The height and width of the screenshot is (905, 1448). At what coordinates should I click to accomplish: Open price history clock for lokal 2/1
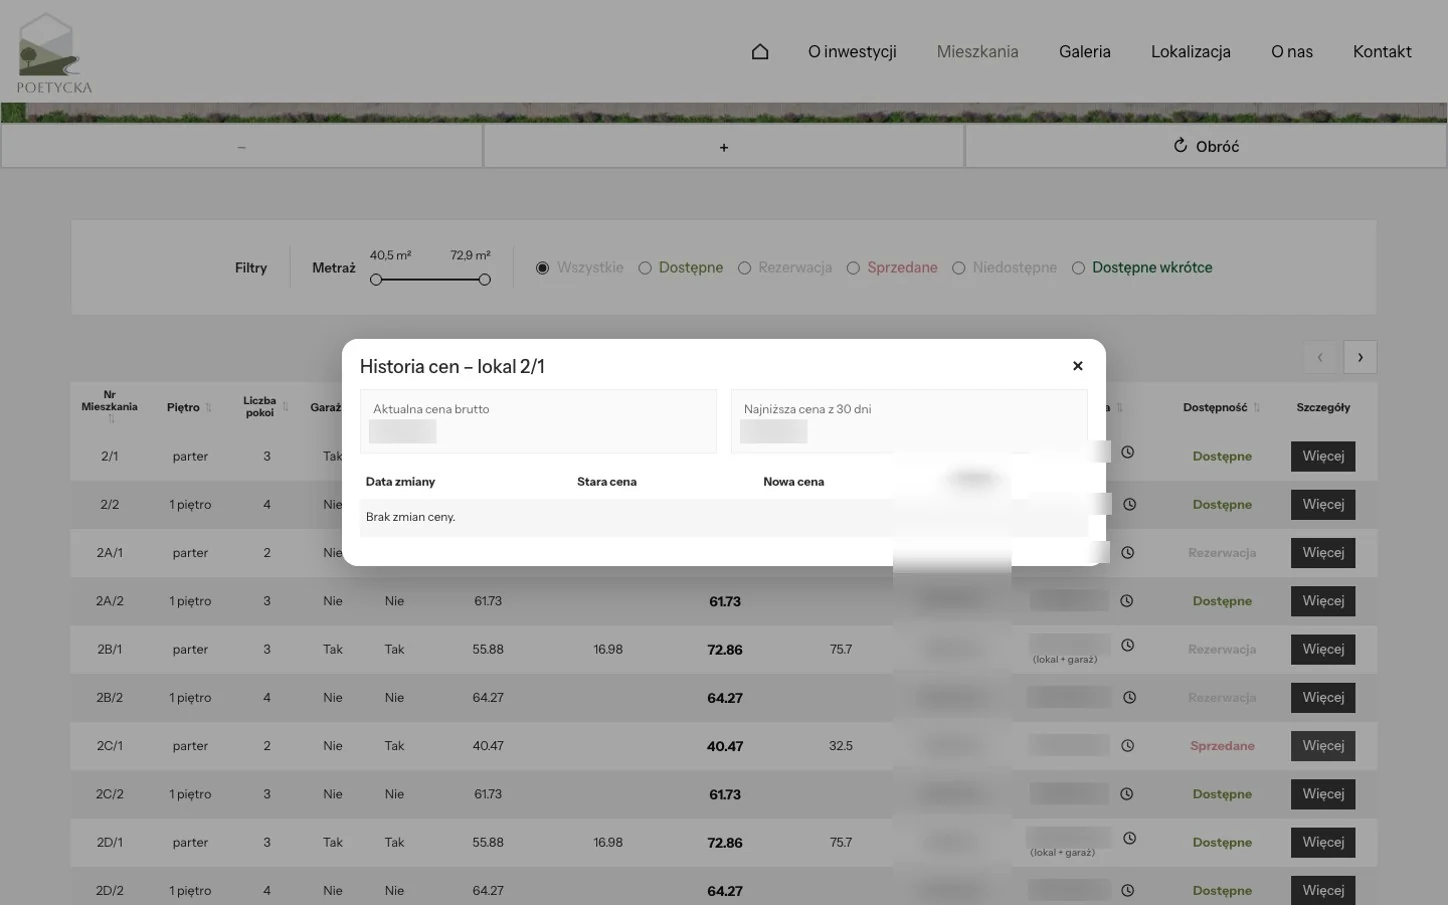click(x=1127, y=452)
